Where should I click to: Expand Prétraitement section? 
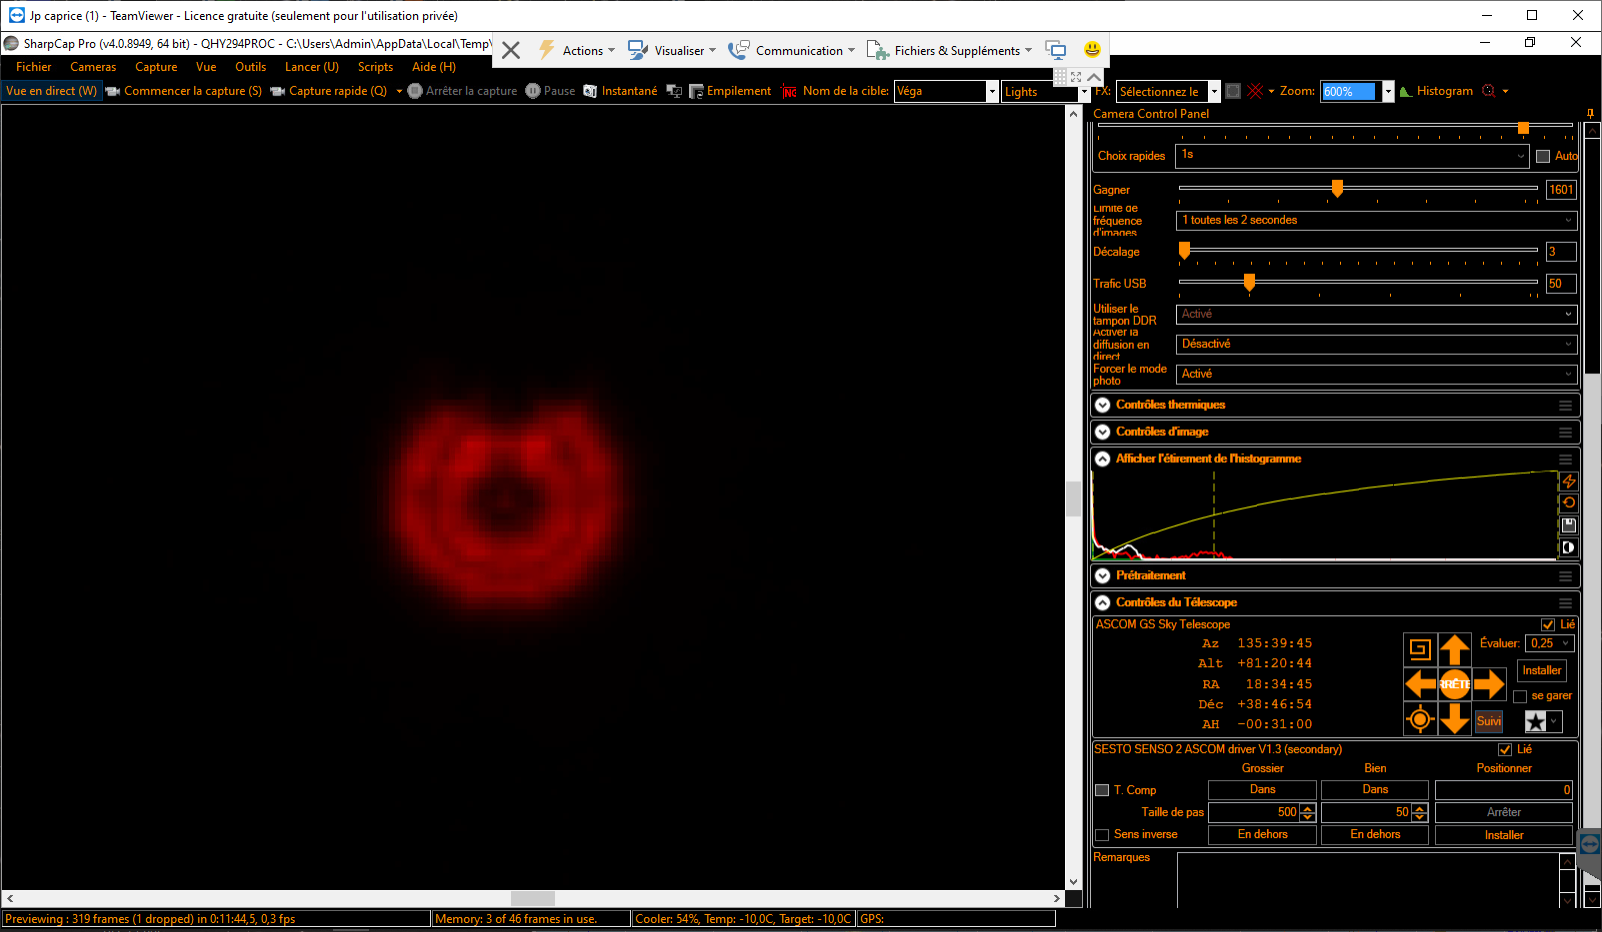1102,576
